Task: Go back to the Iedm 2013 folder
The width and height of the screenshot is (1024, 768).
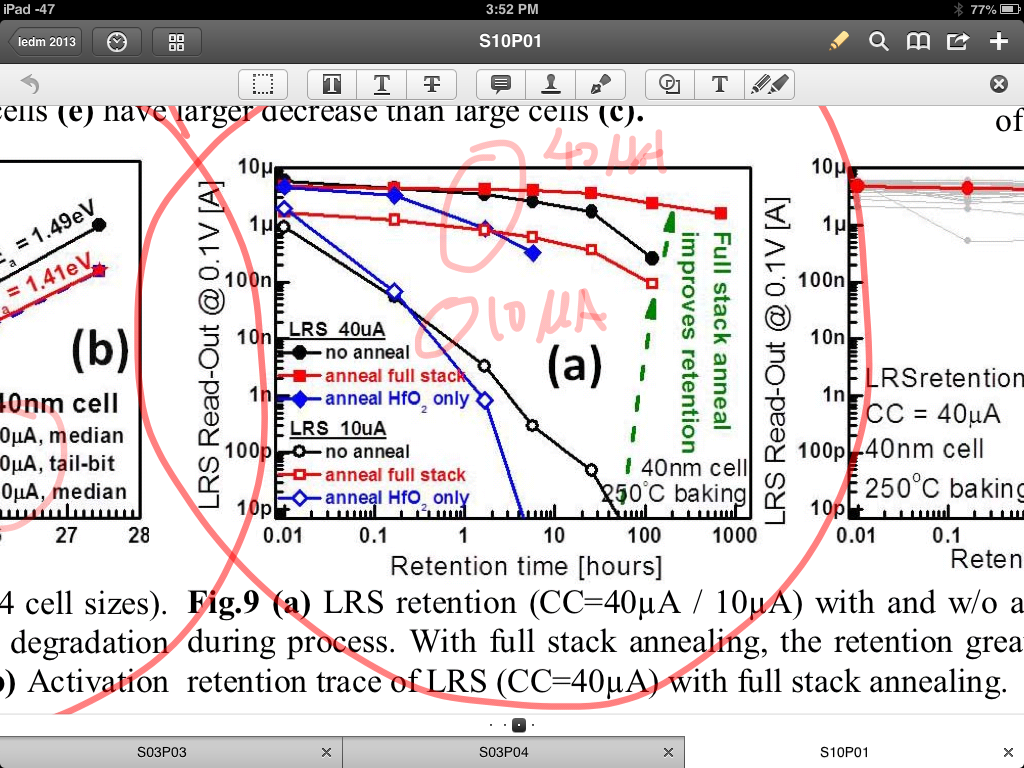Action: coord(45,42)
